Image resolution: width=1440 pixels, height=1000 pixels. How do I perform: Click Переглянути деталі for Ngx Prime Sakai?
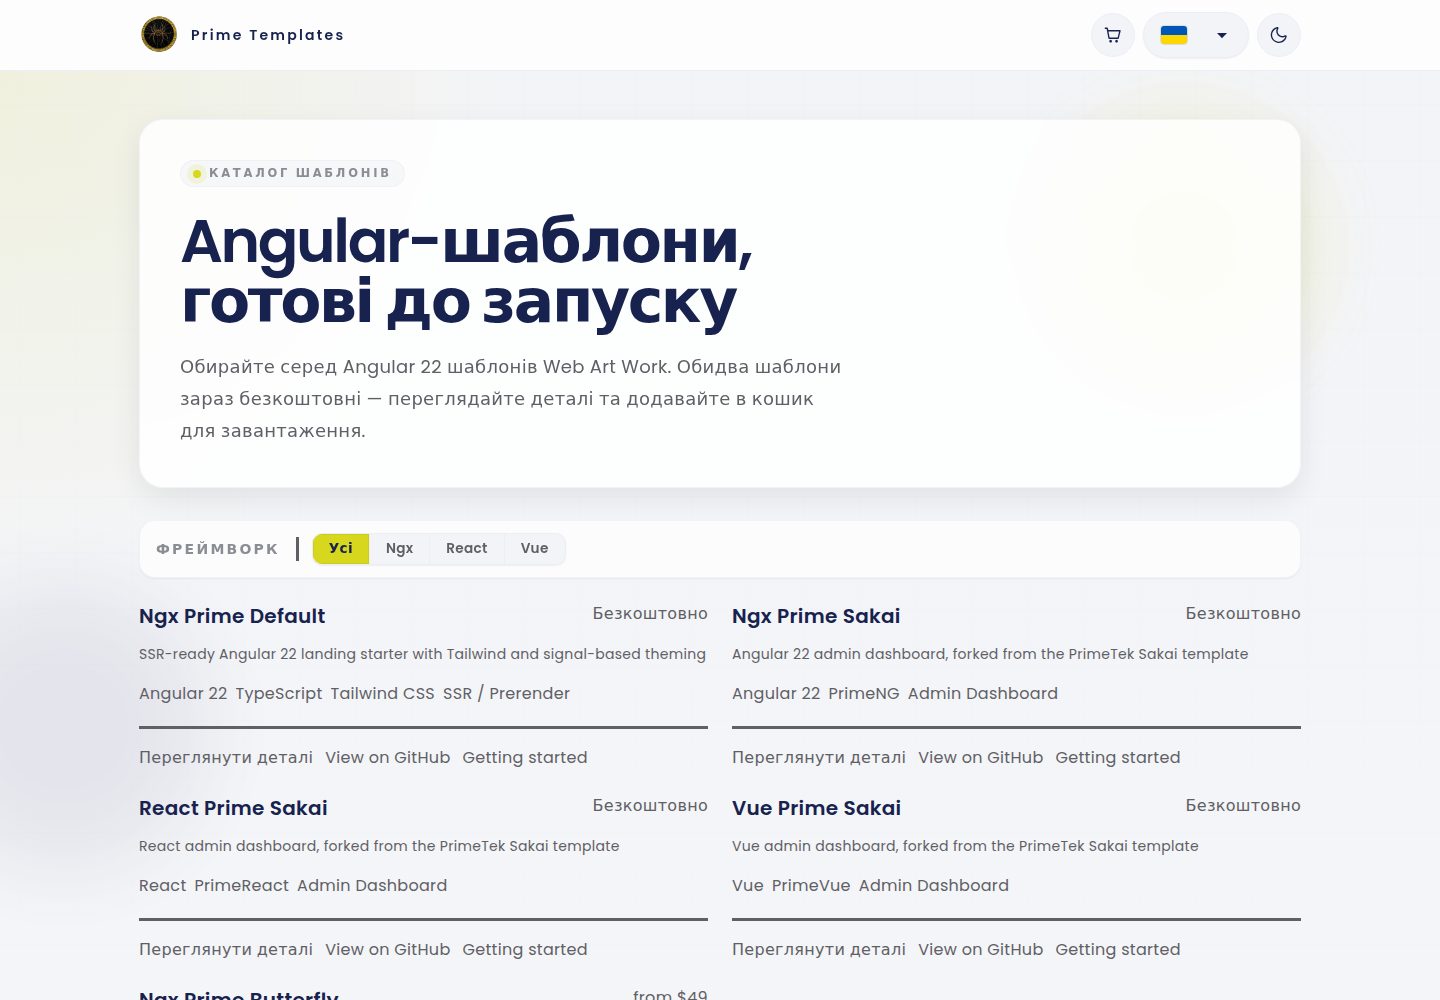coord(819,757)
